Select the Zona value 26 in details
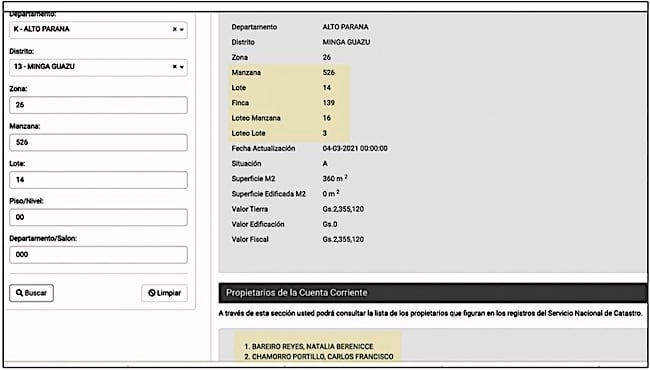This screenshot has width=650, height=370. click(327, 58)
